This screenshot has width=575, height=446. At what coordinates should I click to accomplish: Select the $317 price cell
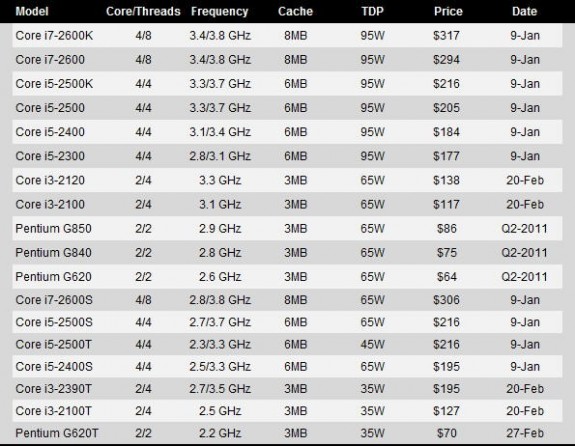pos(446,36)
